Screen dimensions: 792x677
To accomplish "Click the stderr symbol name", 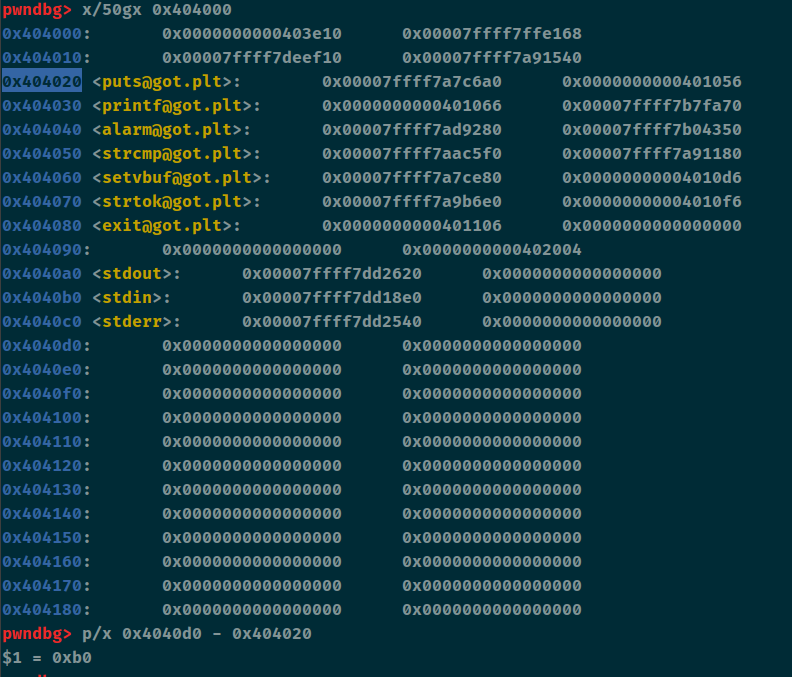I will pos(132,321).
